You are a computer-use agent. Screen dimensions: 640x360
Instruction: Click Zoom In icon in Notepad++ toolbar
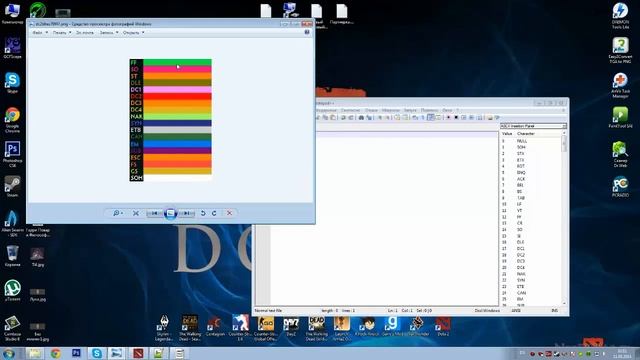[380, 118]
